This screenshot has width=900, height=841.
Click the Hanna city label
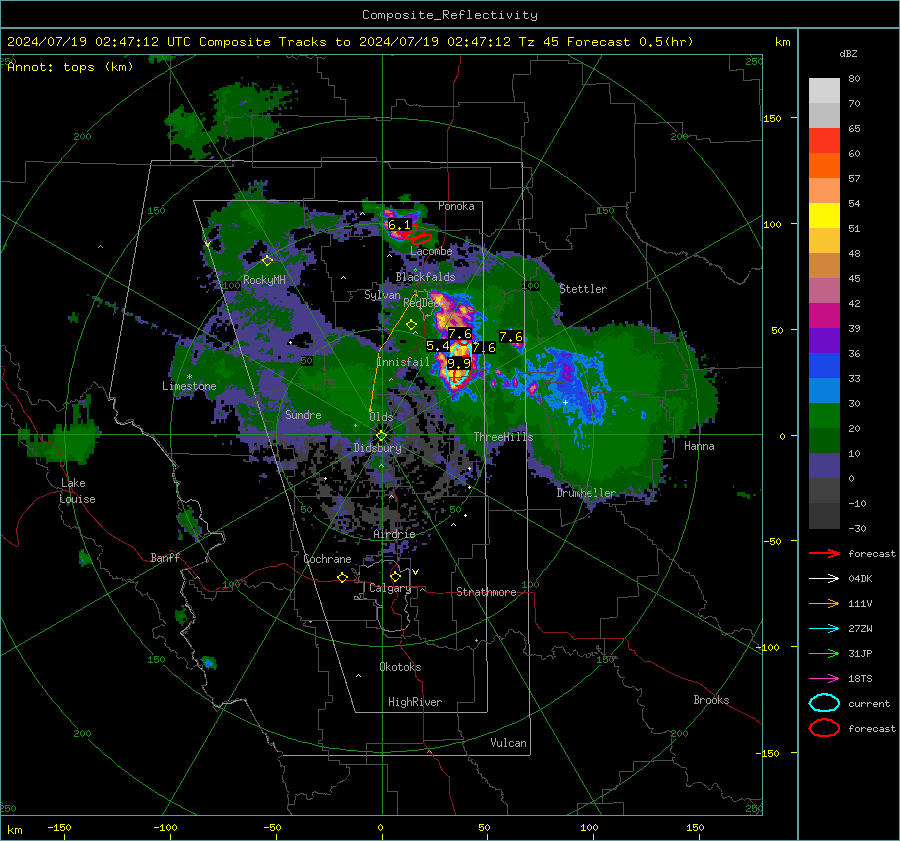pyautogui.click(x=699, y=446)
